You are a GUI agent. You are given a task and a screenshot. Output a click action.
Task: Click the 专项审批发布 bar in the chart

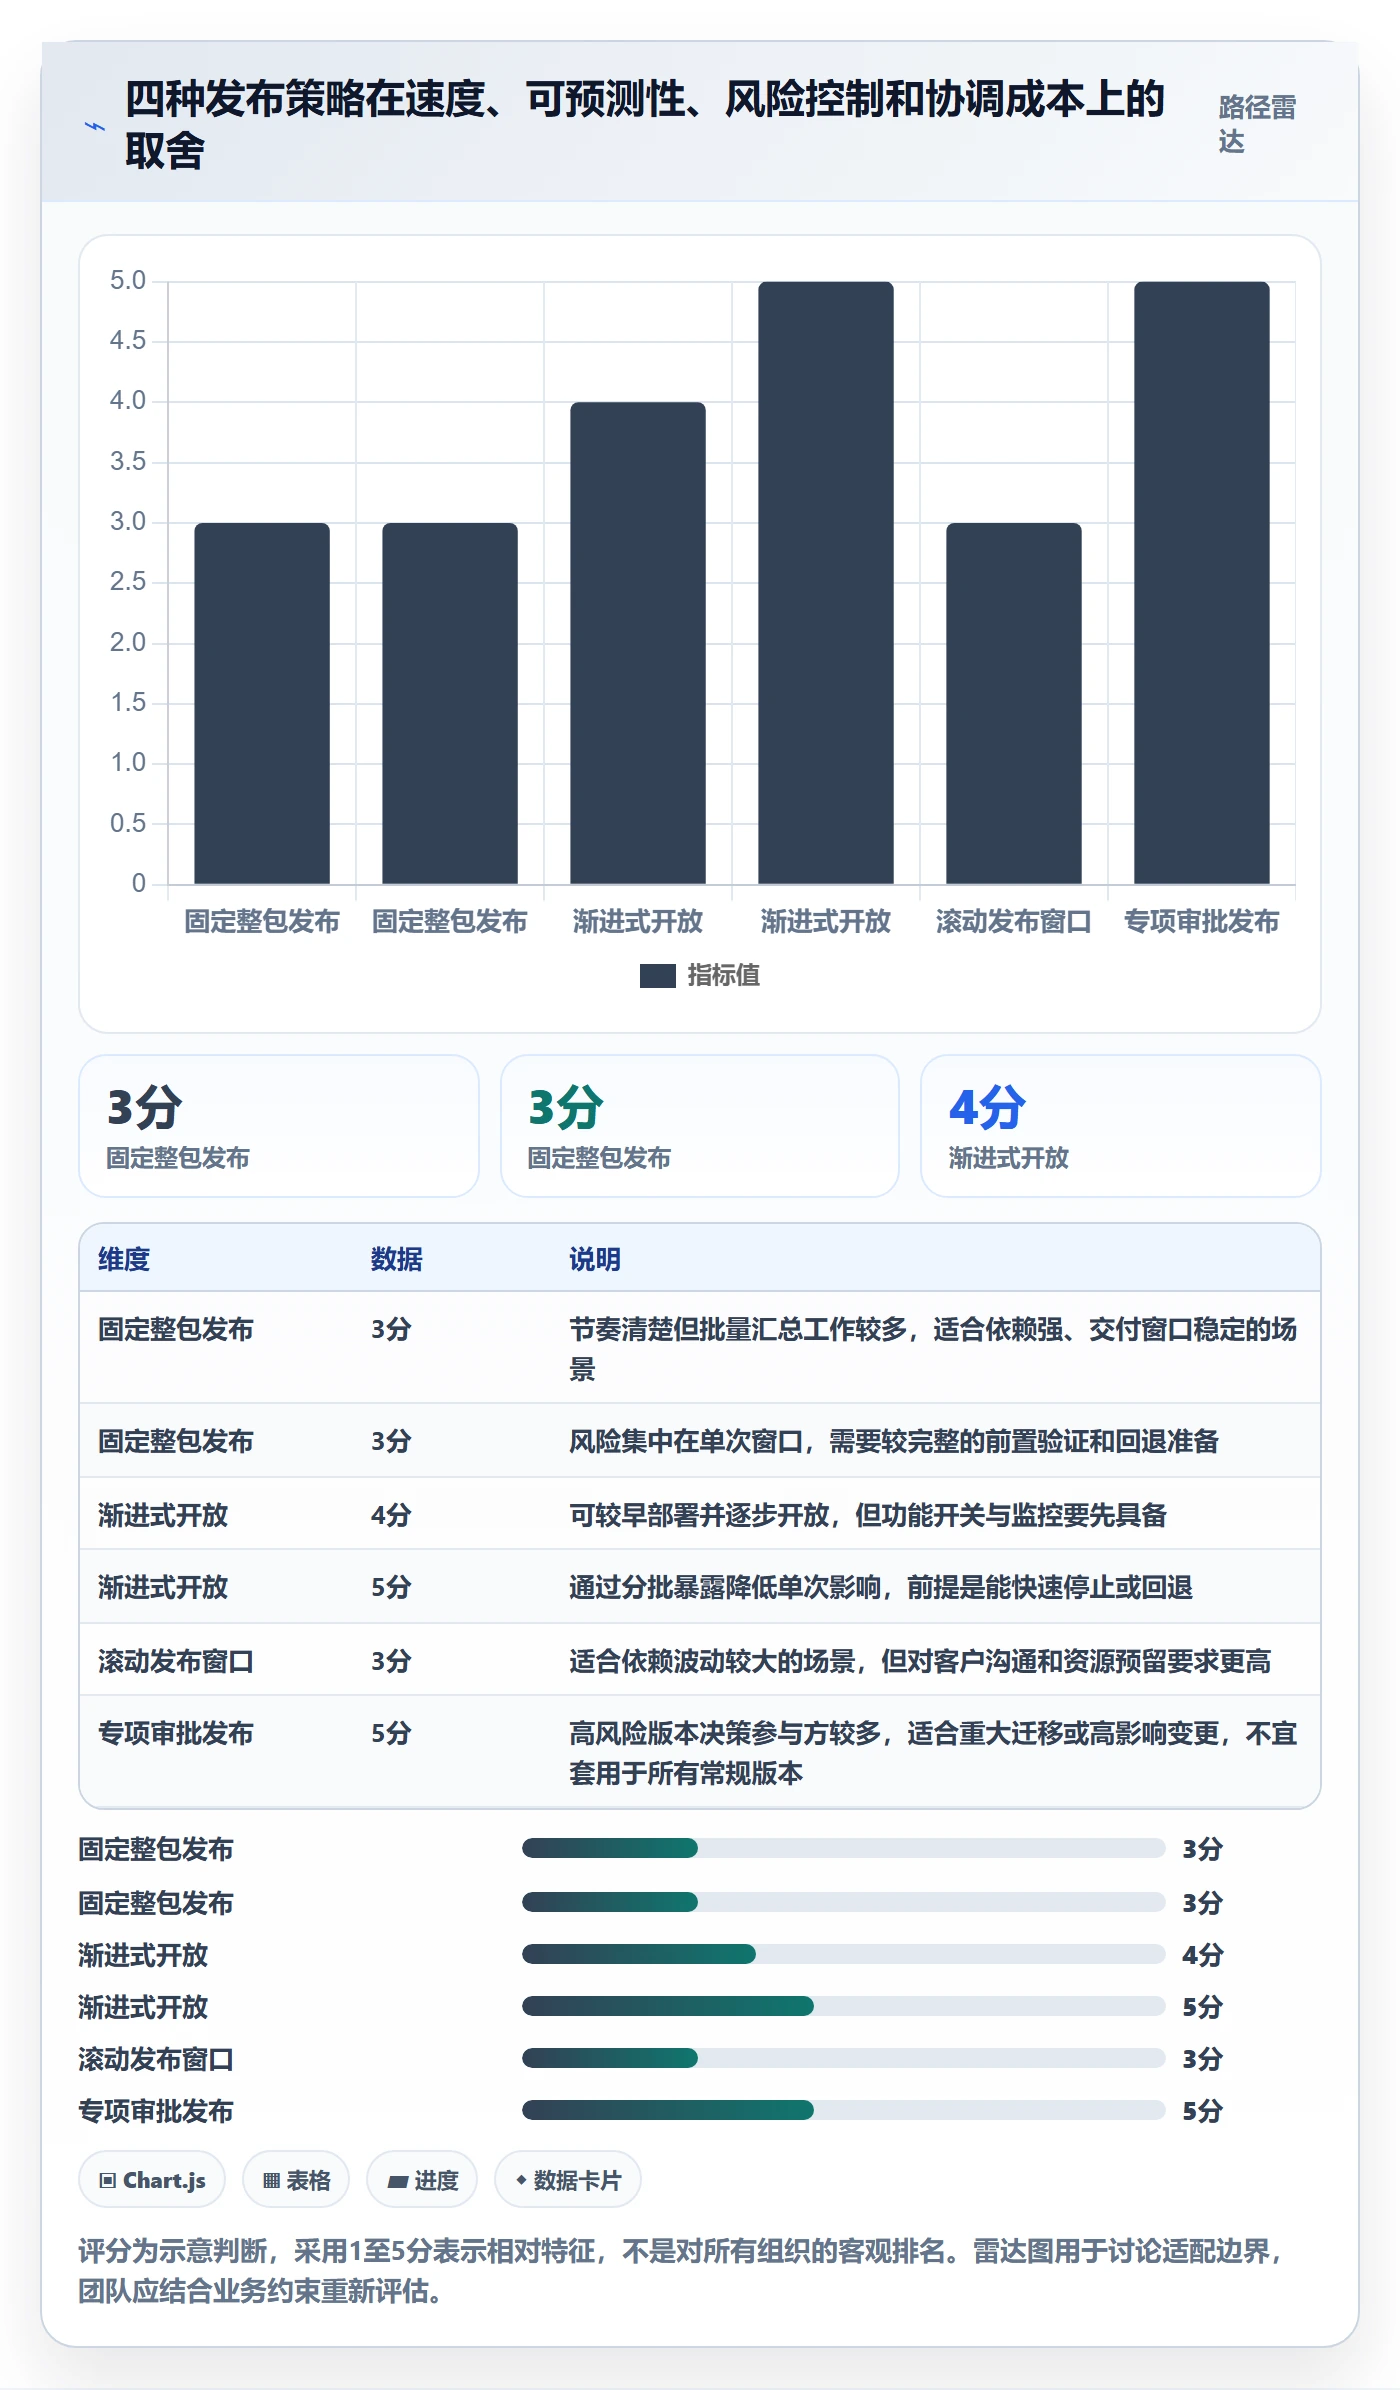click(1202, 583)
